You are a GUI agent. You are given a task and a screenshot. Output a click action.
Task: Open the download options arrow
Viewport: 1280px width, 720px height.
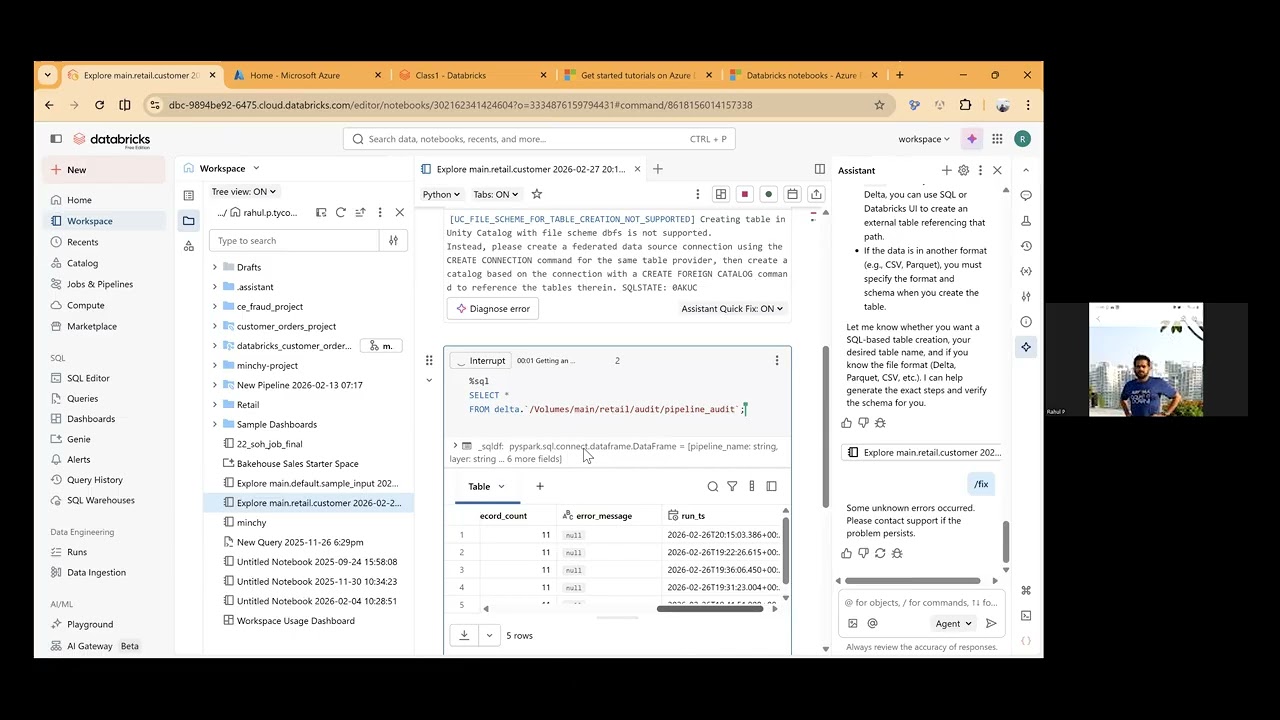click(x=489, y=635)
